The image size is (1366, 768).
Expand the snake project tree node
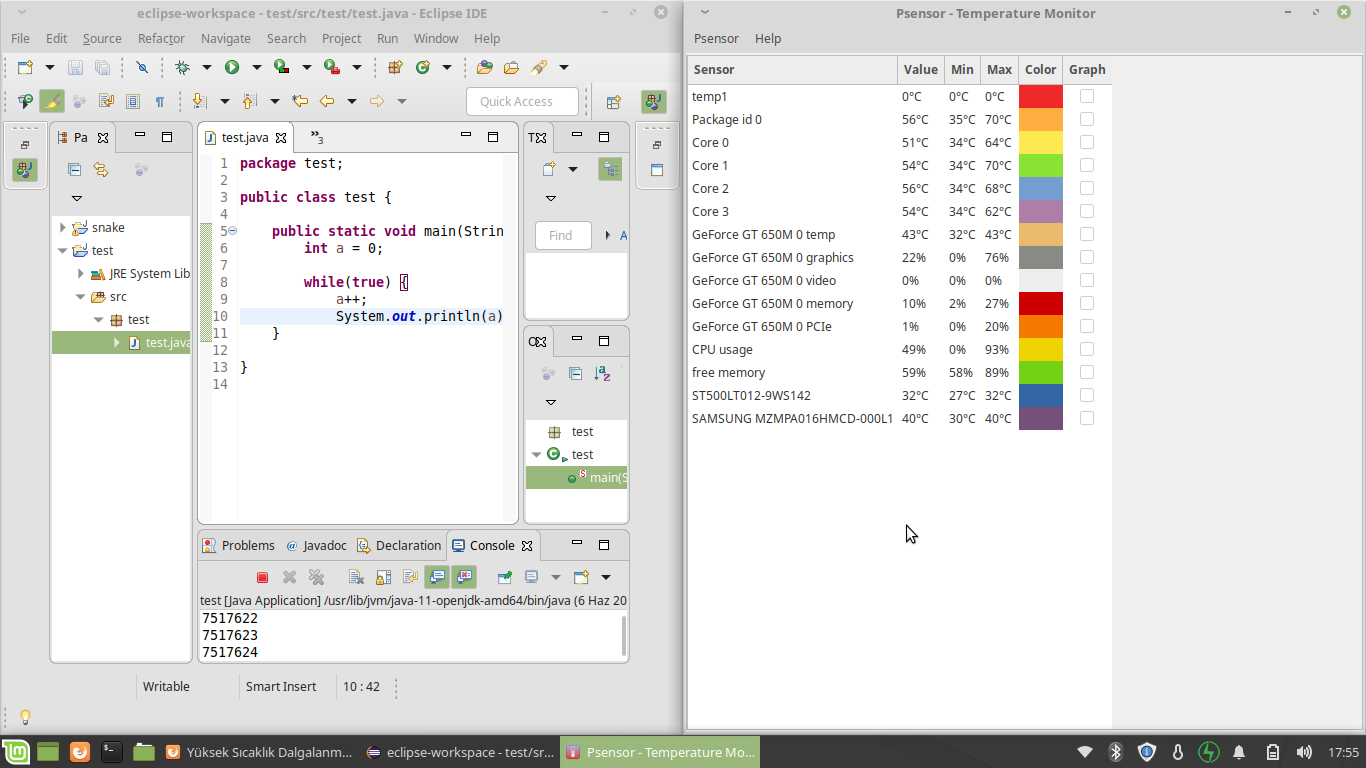click(63, 228)
